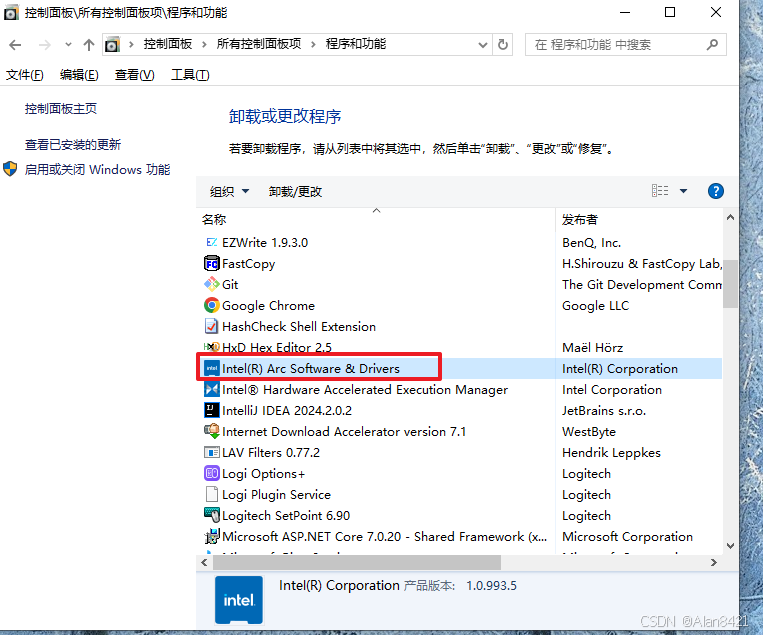This screenshot has height=635, width=763.
Task: Select the Logi Plugin Service row text
Action: [x=276, y=494]
